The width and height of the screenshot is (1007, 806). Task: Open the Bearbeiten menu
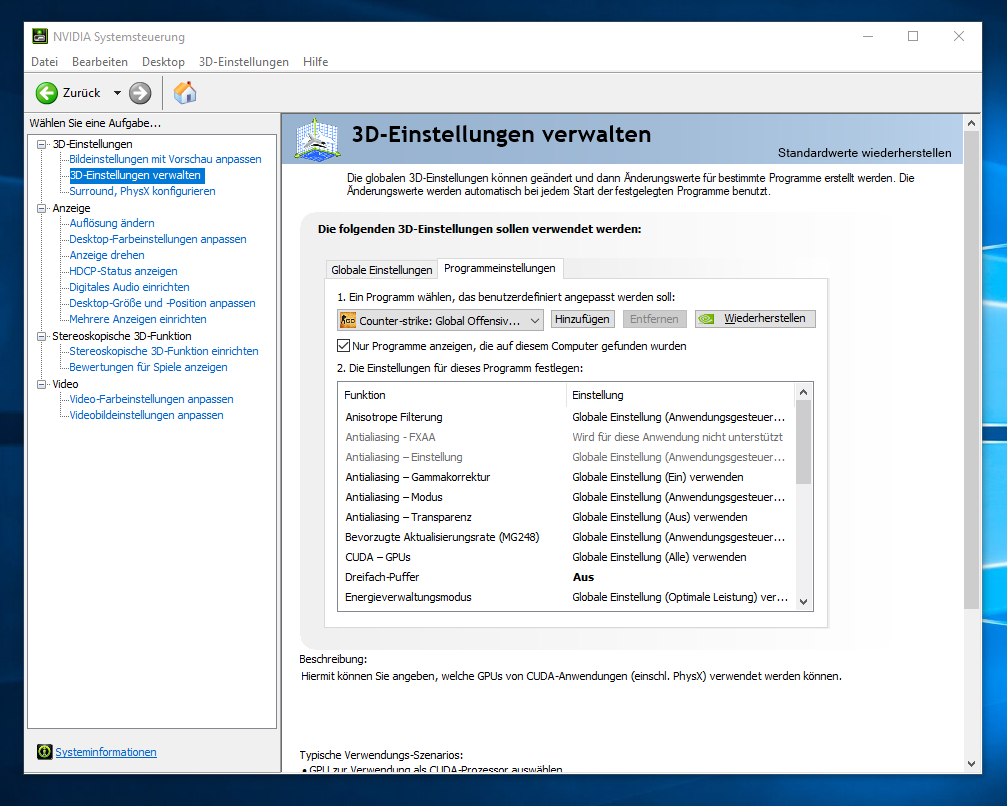point(100,62)
